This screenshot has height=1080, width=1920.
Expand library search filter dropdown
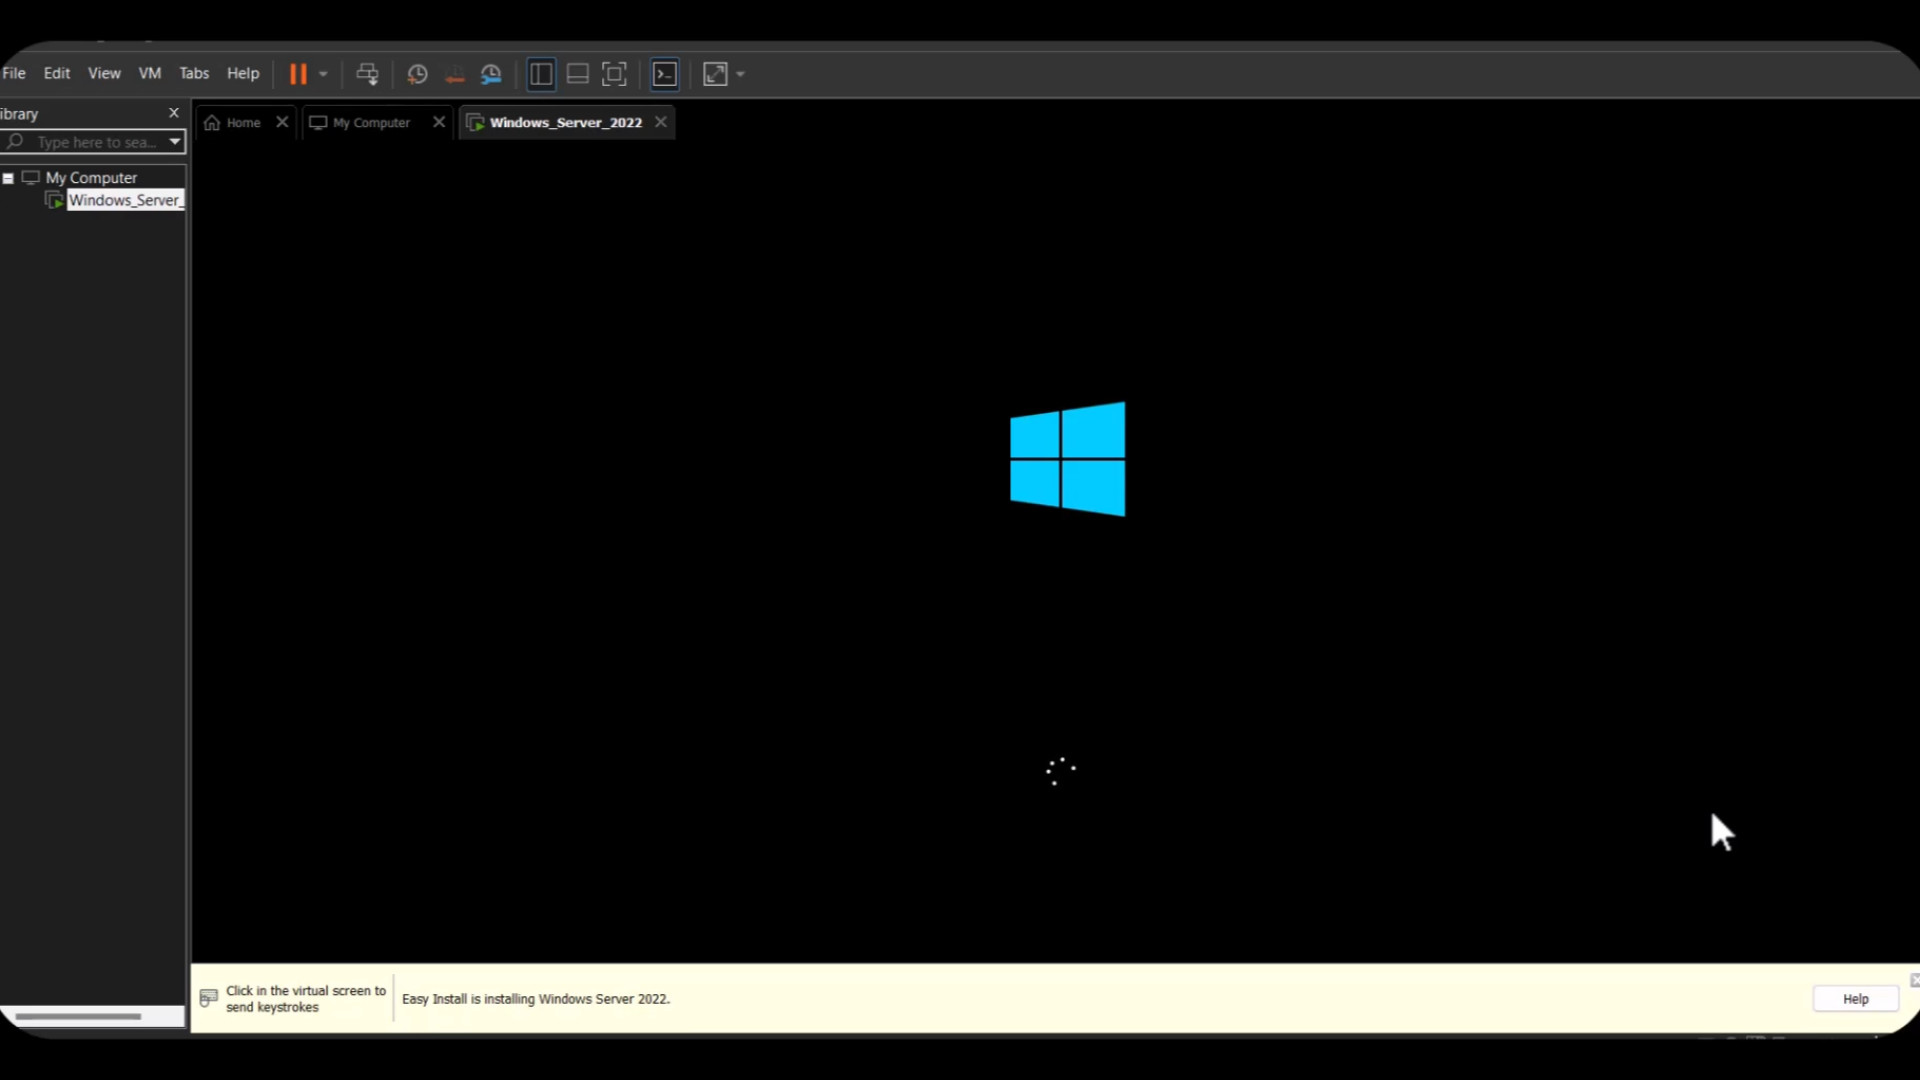[175, 142]
